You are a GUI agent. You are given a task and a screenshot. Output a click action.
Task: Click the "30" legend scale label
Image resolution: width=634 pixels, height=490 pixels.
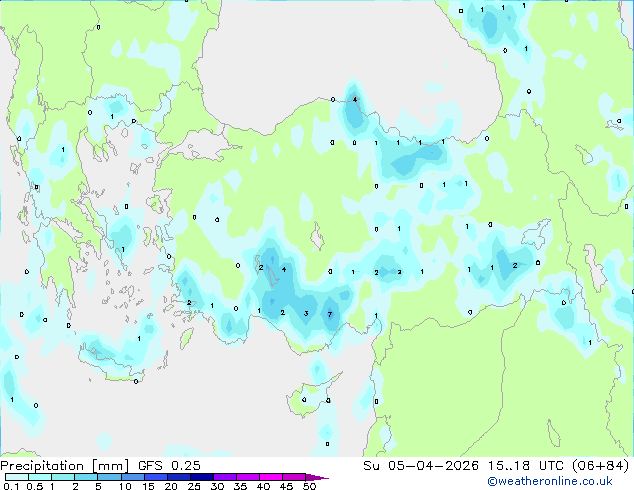pyautogui.click(x=217, y=486)
